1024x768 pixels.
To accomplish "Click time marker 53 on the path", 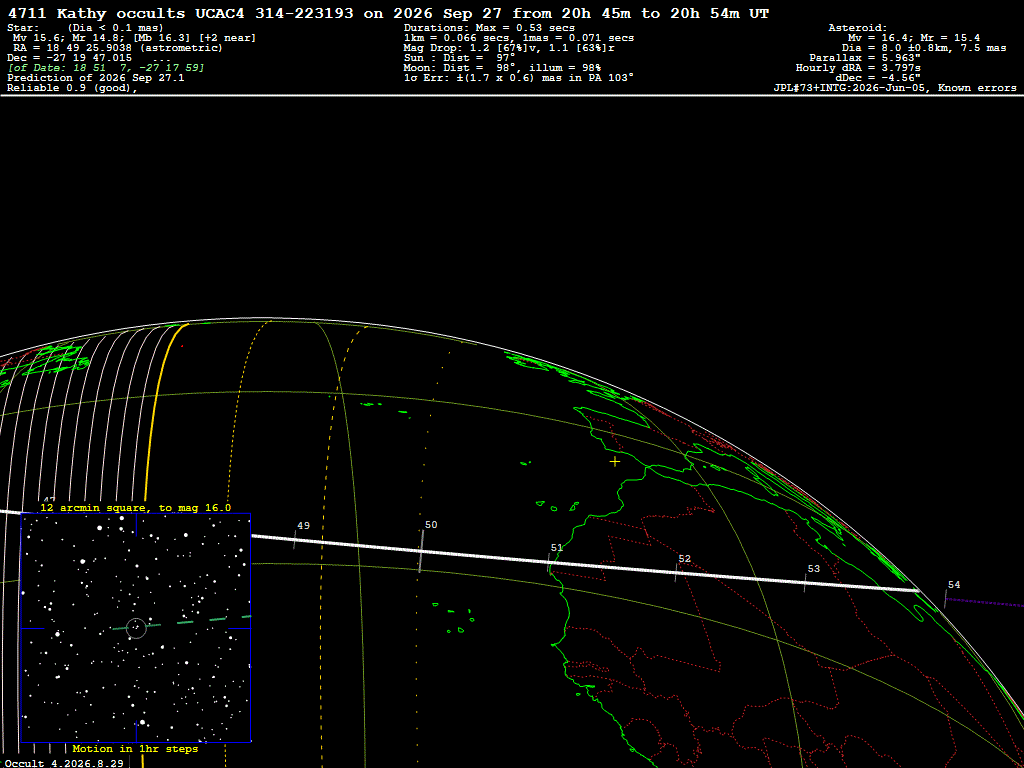I will (x=813, y=569).
